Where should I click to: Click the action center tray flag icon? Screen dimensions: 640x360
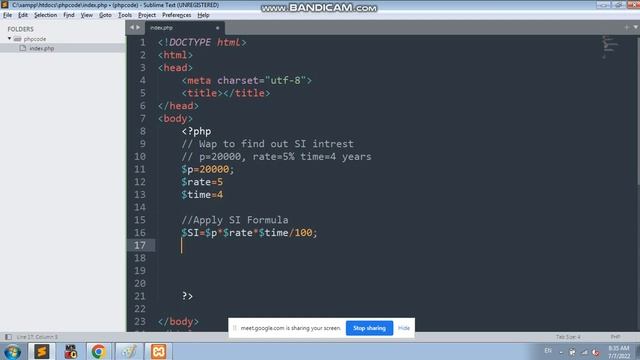[572, 352]
